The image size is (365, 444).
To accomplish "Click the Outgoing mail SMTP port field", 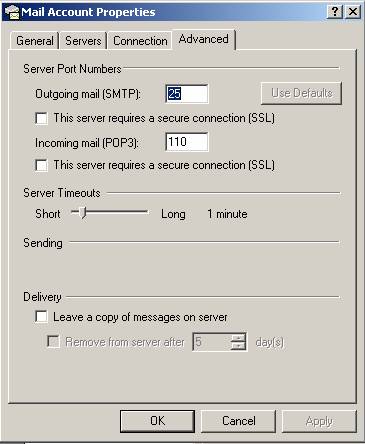I will pyautogui.click(x=187, y=94).
